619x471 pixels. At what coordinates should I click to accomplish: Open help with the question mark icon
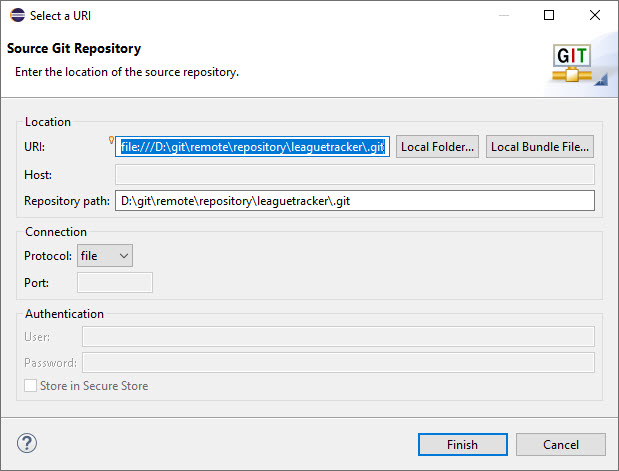point(27,443)
